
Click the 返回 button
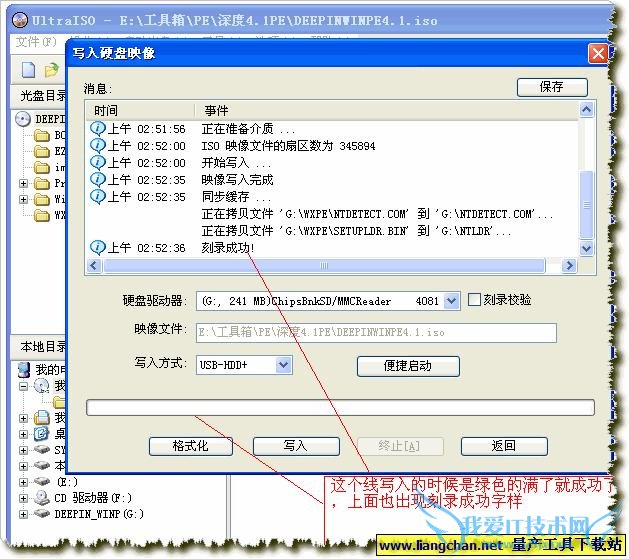pos(504,446)
